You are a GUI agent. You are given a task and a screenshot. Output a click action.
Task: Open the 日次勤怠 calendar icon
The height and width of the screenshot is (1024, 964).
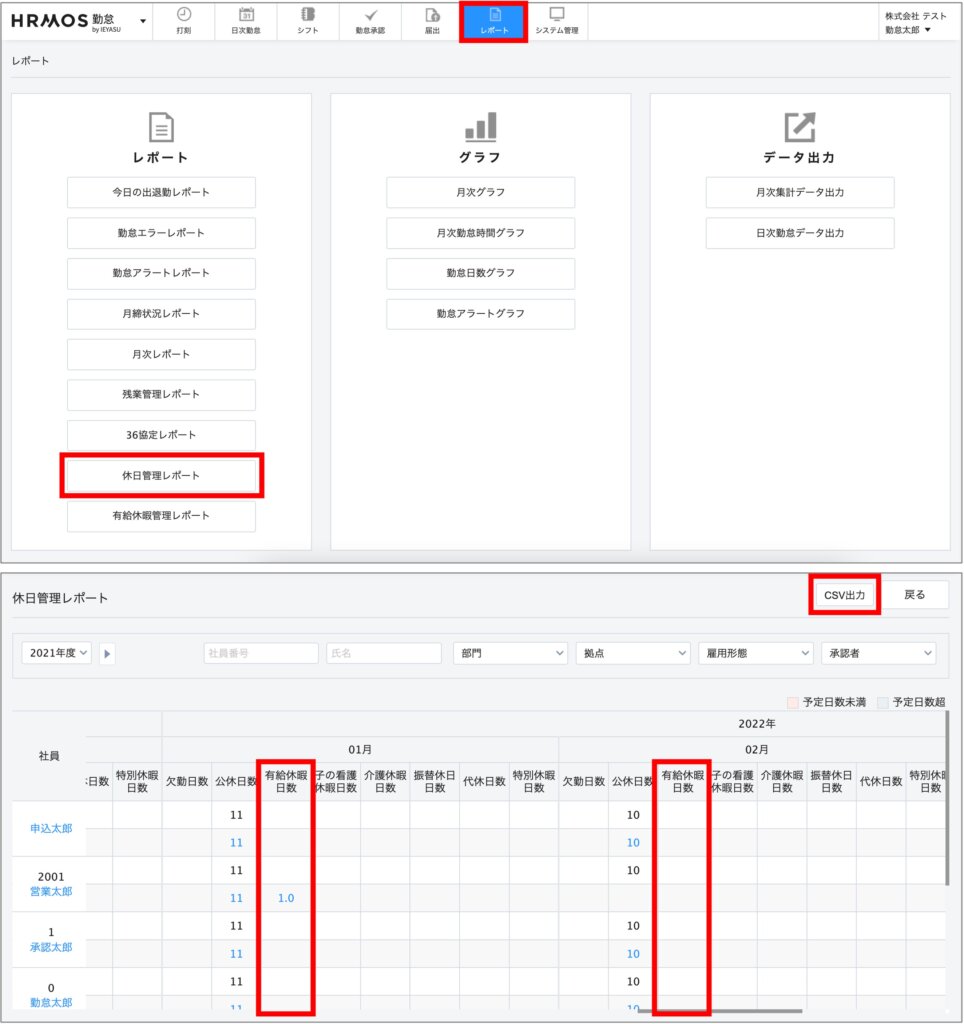tap(247, 15)
